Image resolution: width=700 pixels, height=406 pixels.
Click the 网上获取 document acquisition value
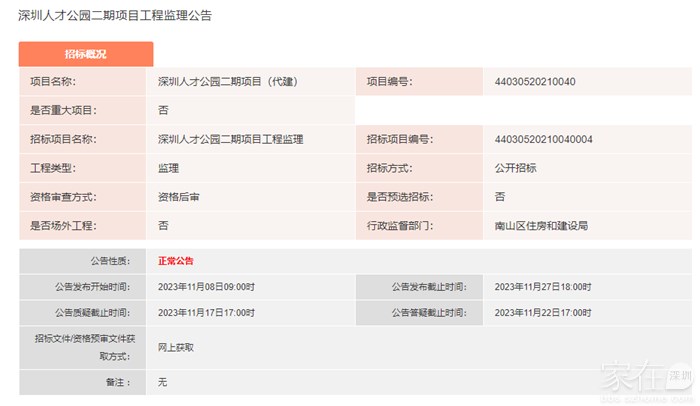tap(176, 347)
